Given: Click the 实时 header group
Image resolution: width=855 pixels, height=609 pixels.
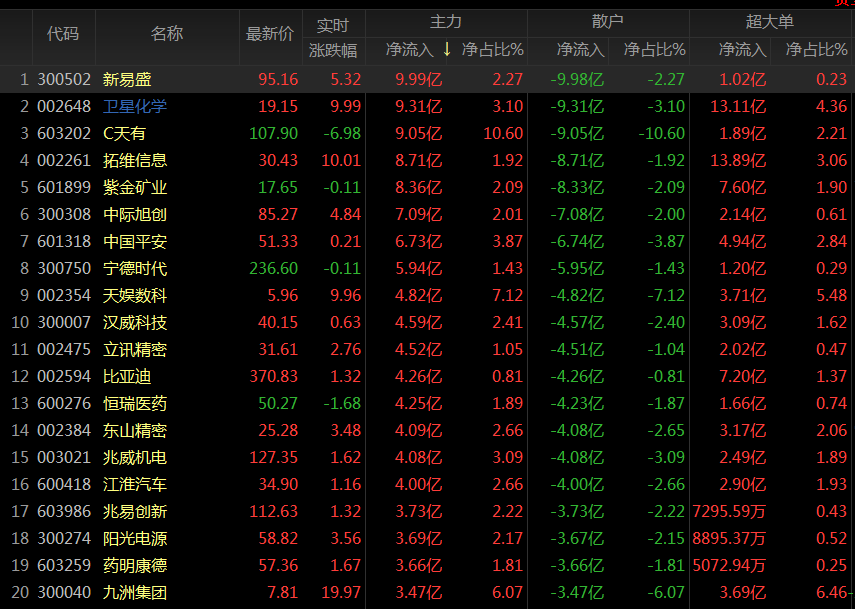Looking at the screenshot, I should (x=333, y=25).
